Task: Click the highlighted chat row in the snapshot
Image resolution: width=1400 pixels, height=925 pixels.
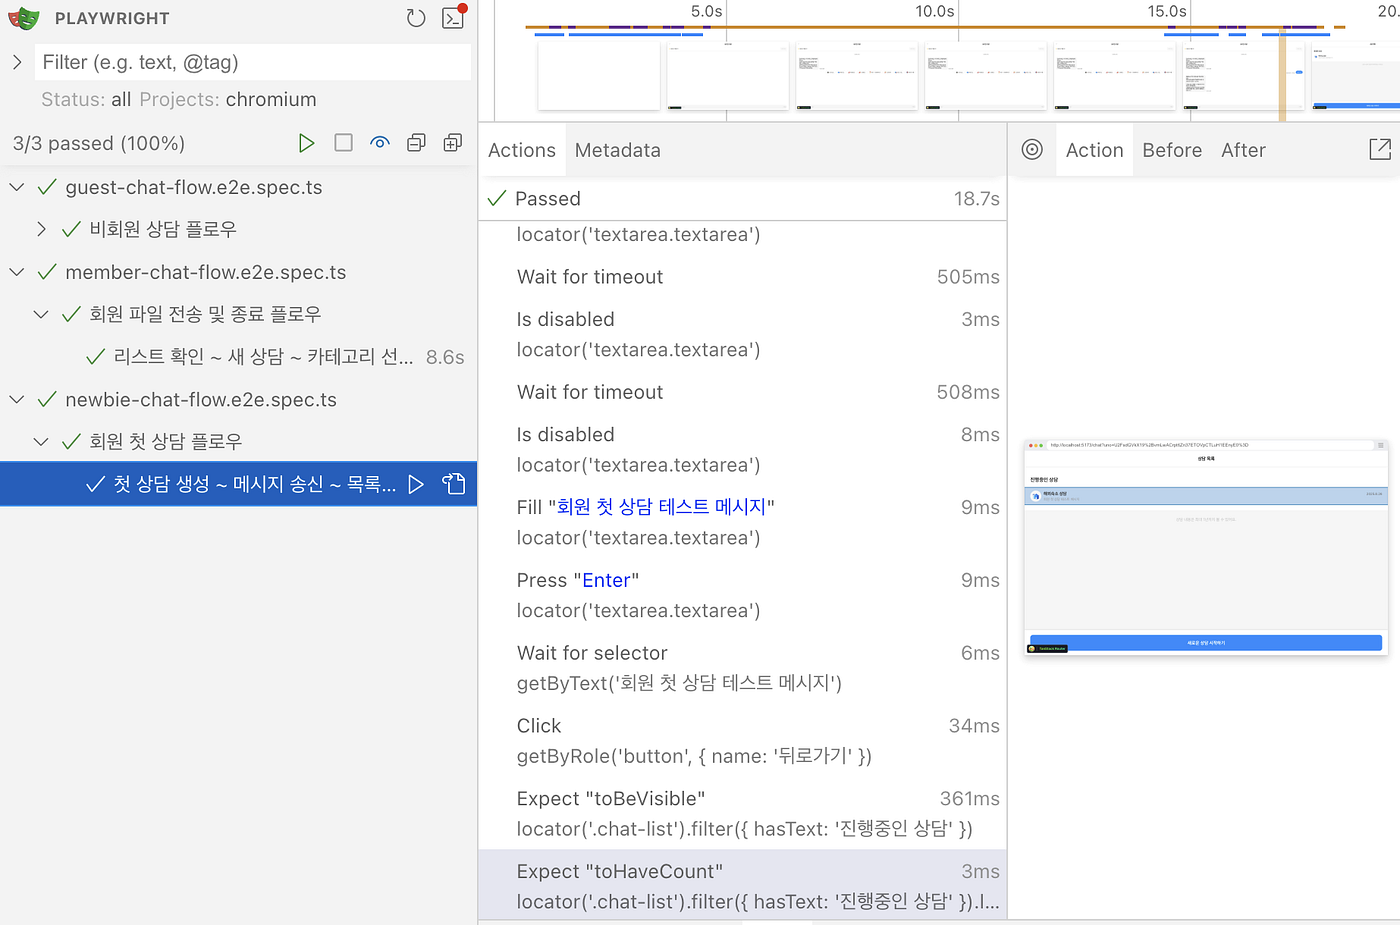Action: pos(1205,496)
